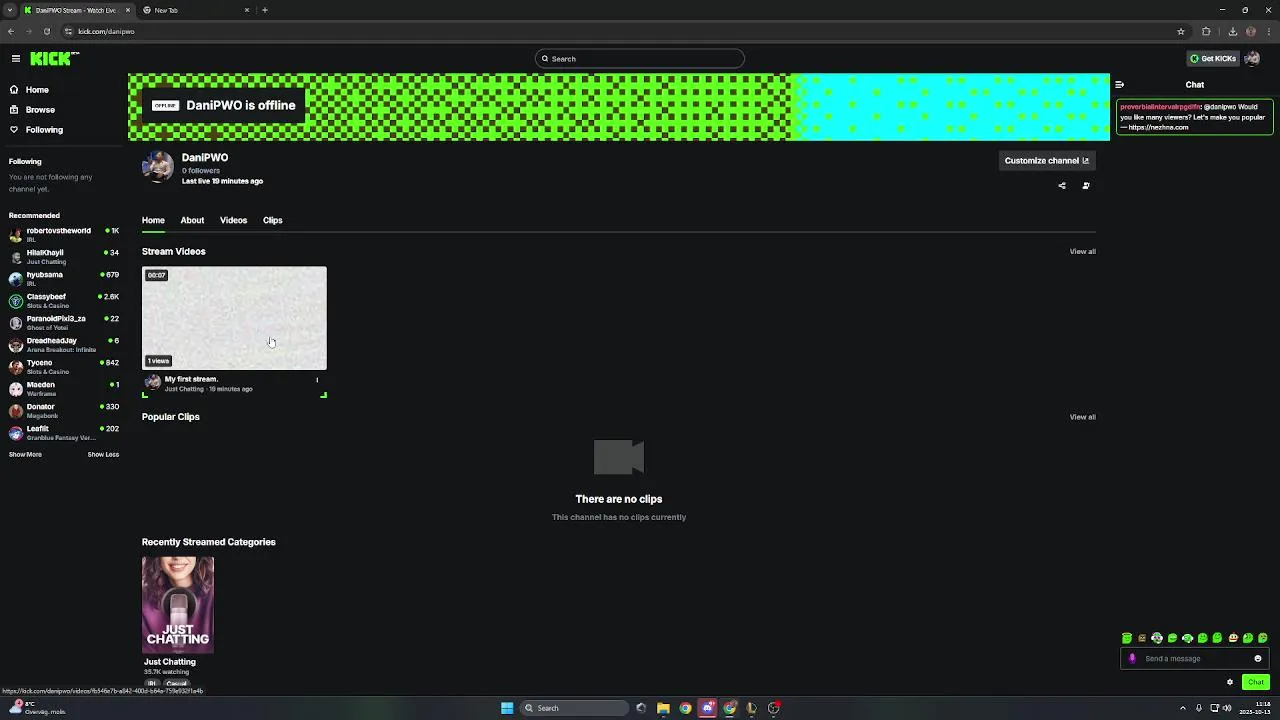1280x720 pixels.
Task: Open recommended channel Tyceno
Action: 63,367
